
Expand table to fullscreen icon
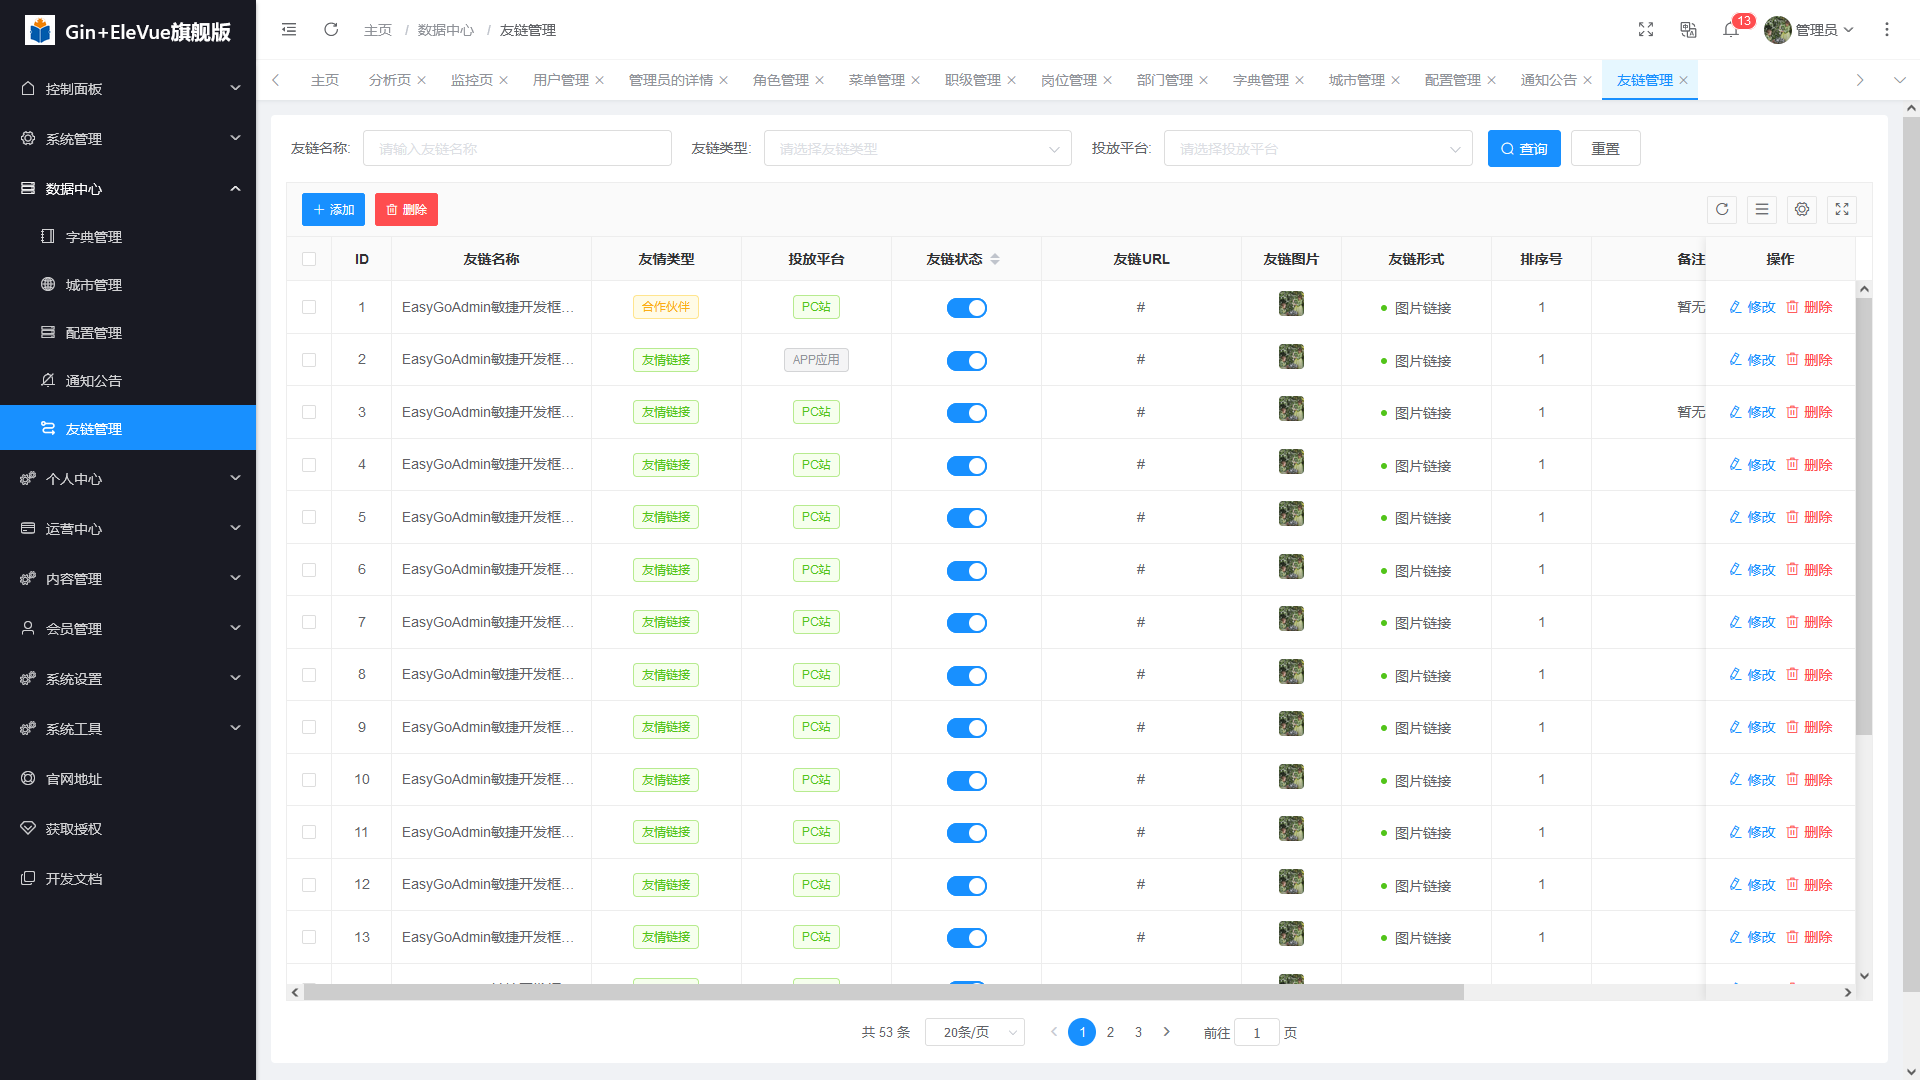tap(1842, 210)
